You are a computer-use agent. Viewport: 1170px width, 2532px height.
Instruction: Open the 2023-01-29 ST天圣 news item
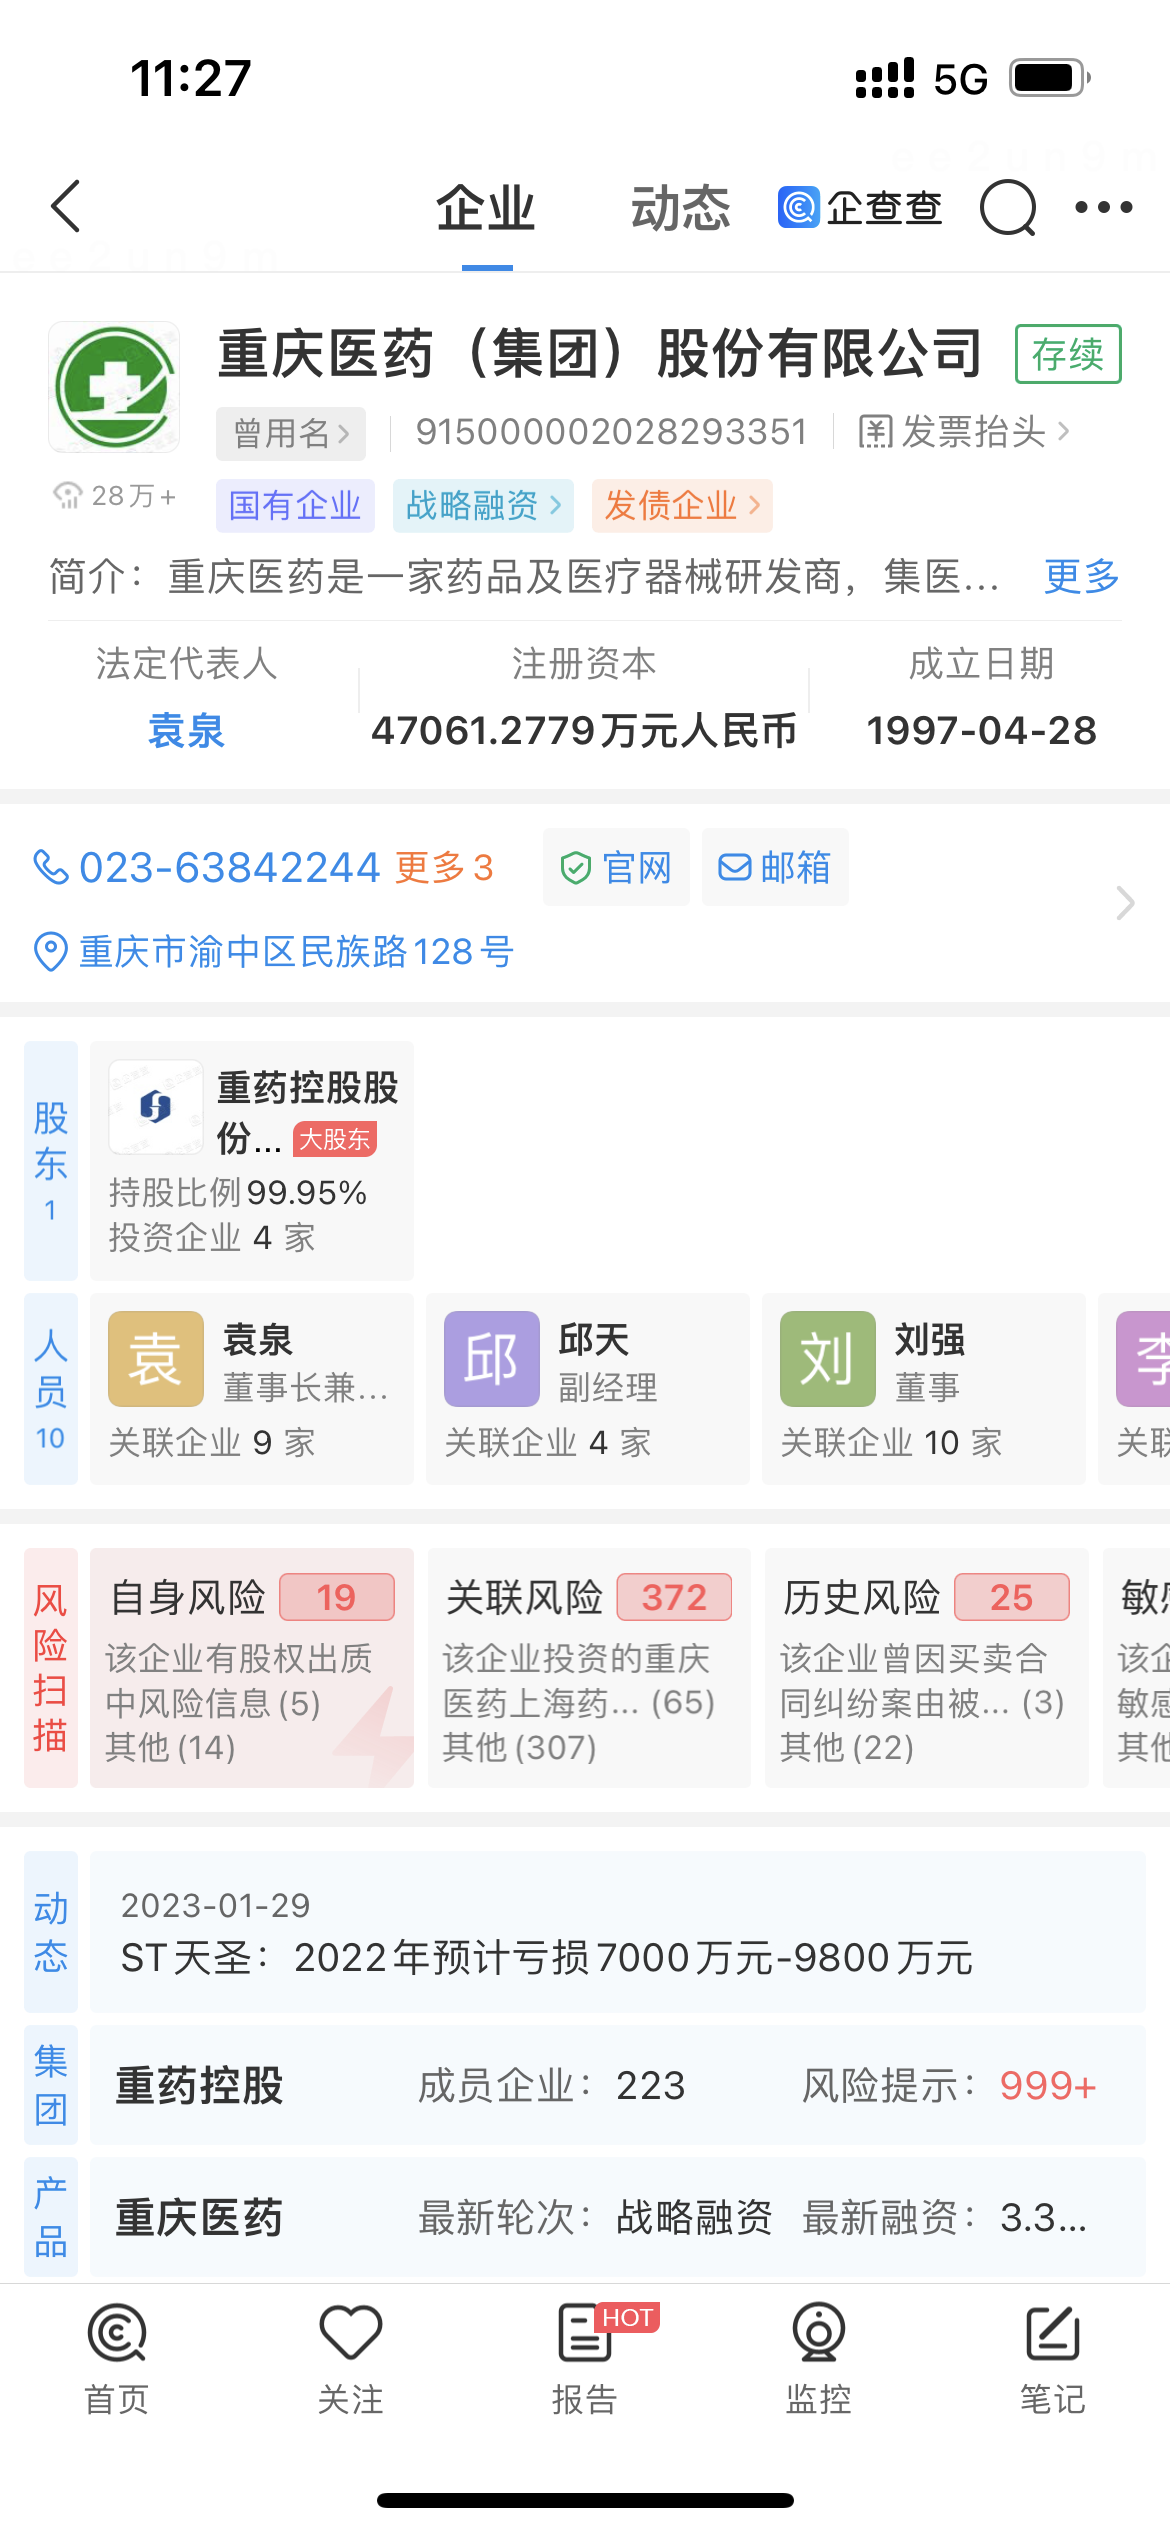[618, 1931]
